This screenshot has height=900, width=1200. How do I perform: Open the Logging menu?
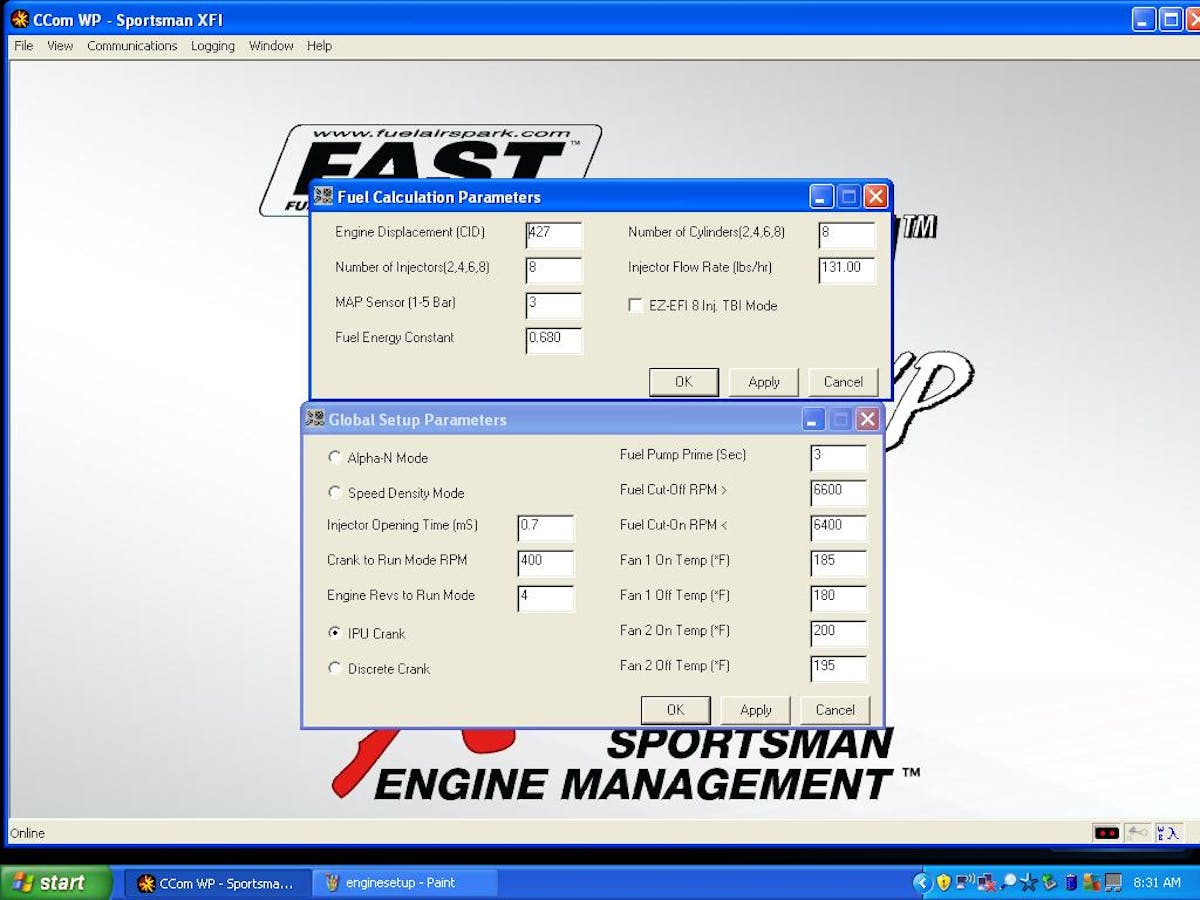click(213, 46)
